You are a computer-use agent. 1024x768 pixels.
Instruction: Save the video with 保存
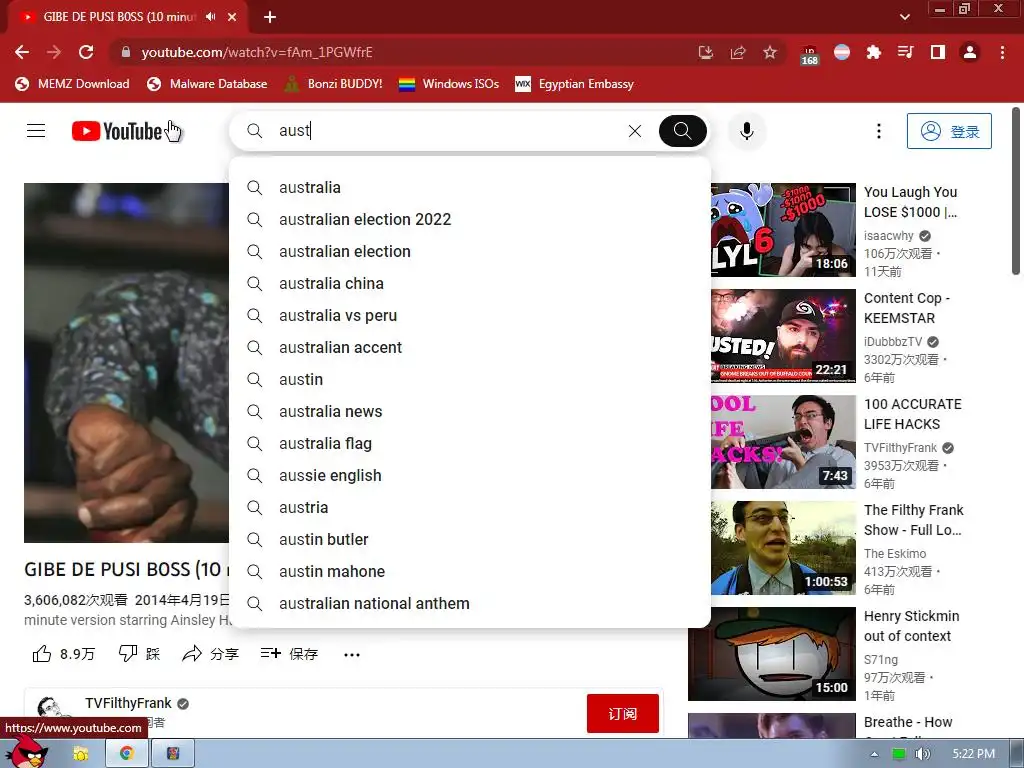pyautogui.click(x=289, y=654)
